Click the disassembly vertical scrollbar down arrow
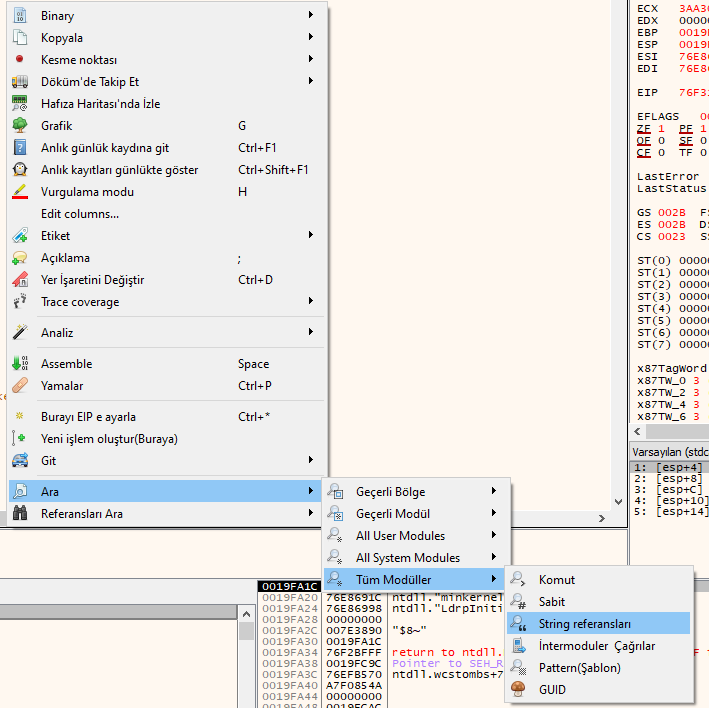 click(619, 502)
